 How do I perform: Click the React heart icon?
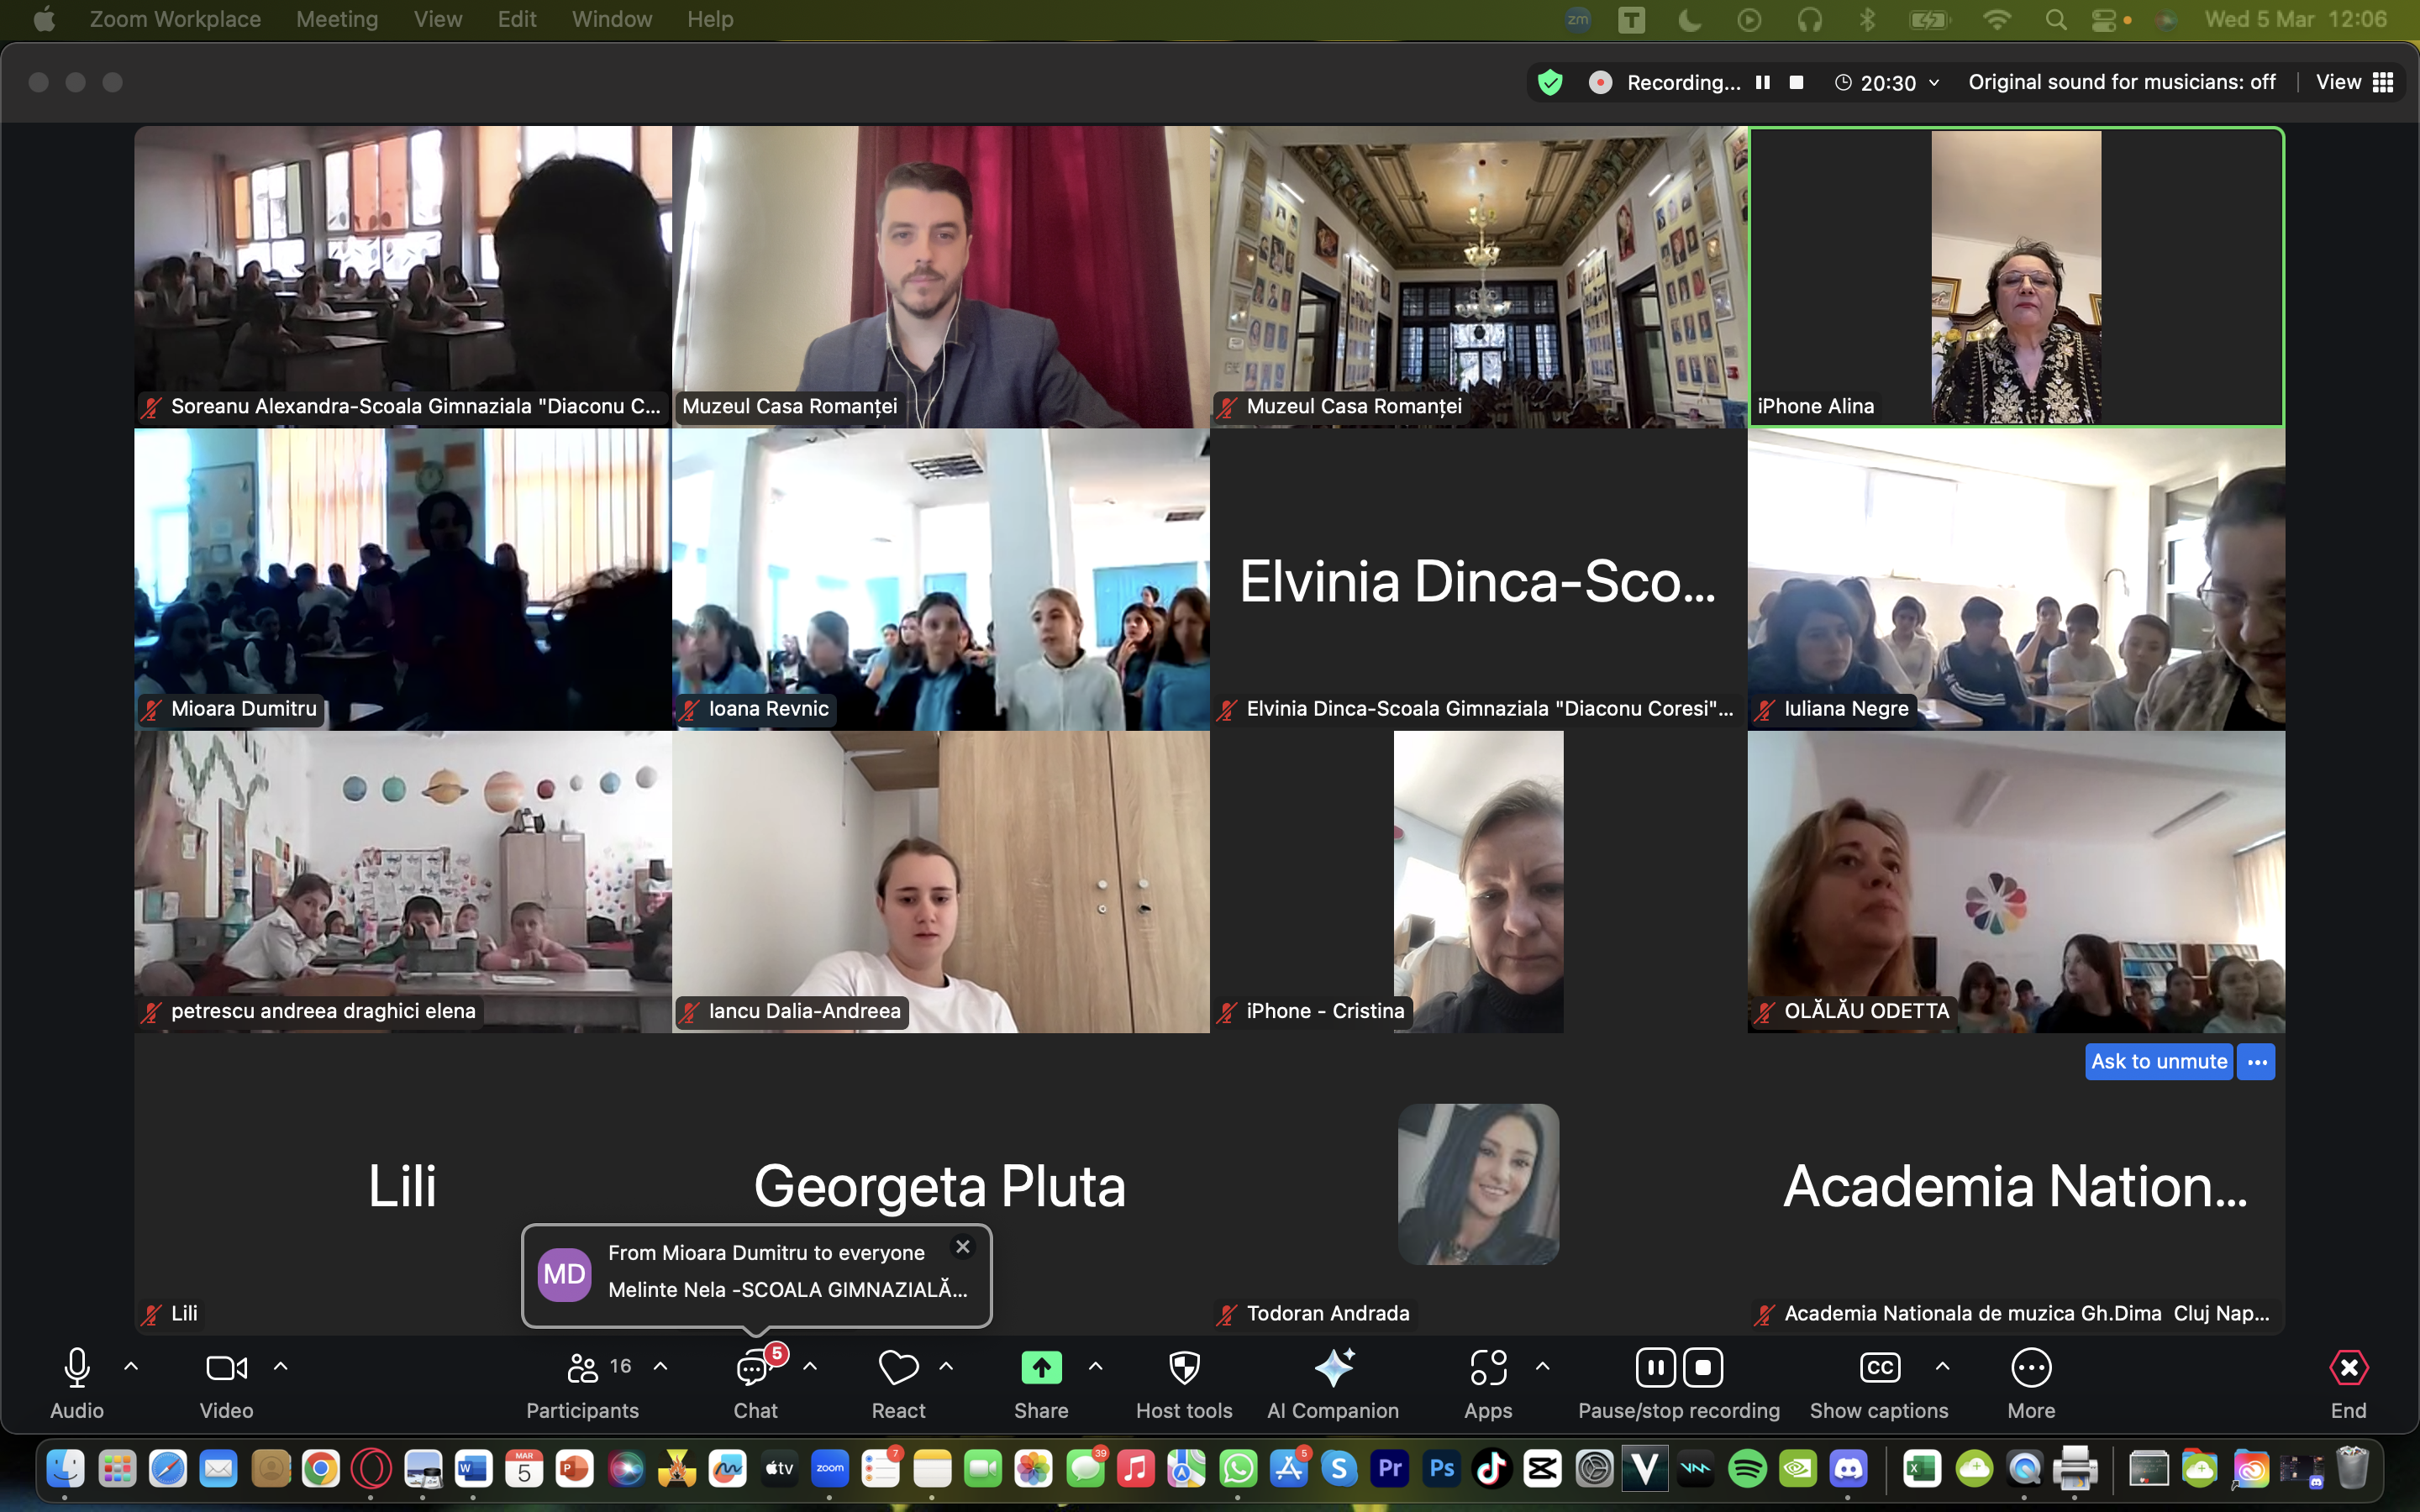[x=898, y=1368]
